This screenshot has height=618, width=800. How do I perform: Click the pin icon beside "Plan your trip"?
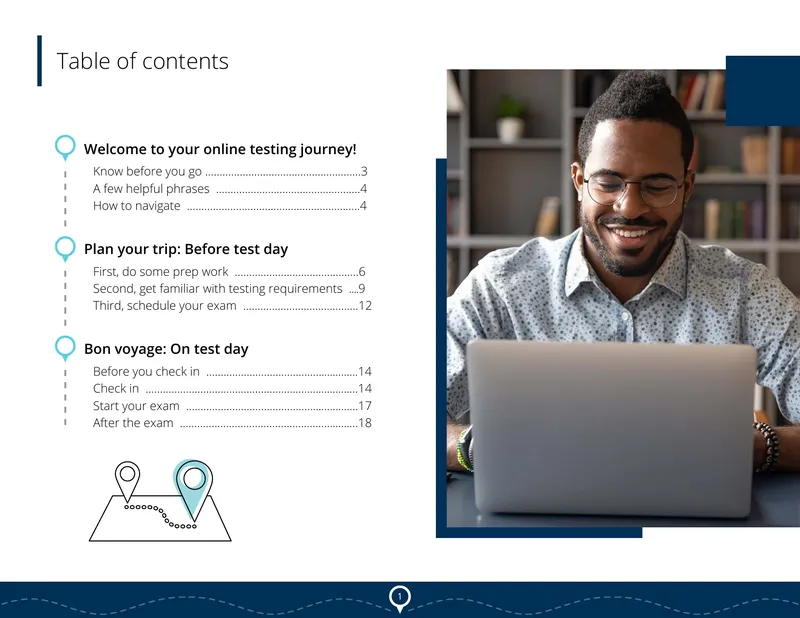point(65,249)
